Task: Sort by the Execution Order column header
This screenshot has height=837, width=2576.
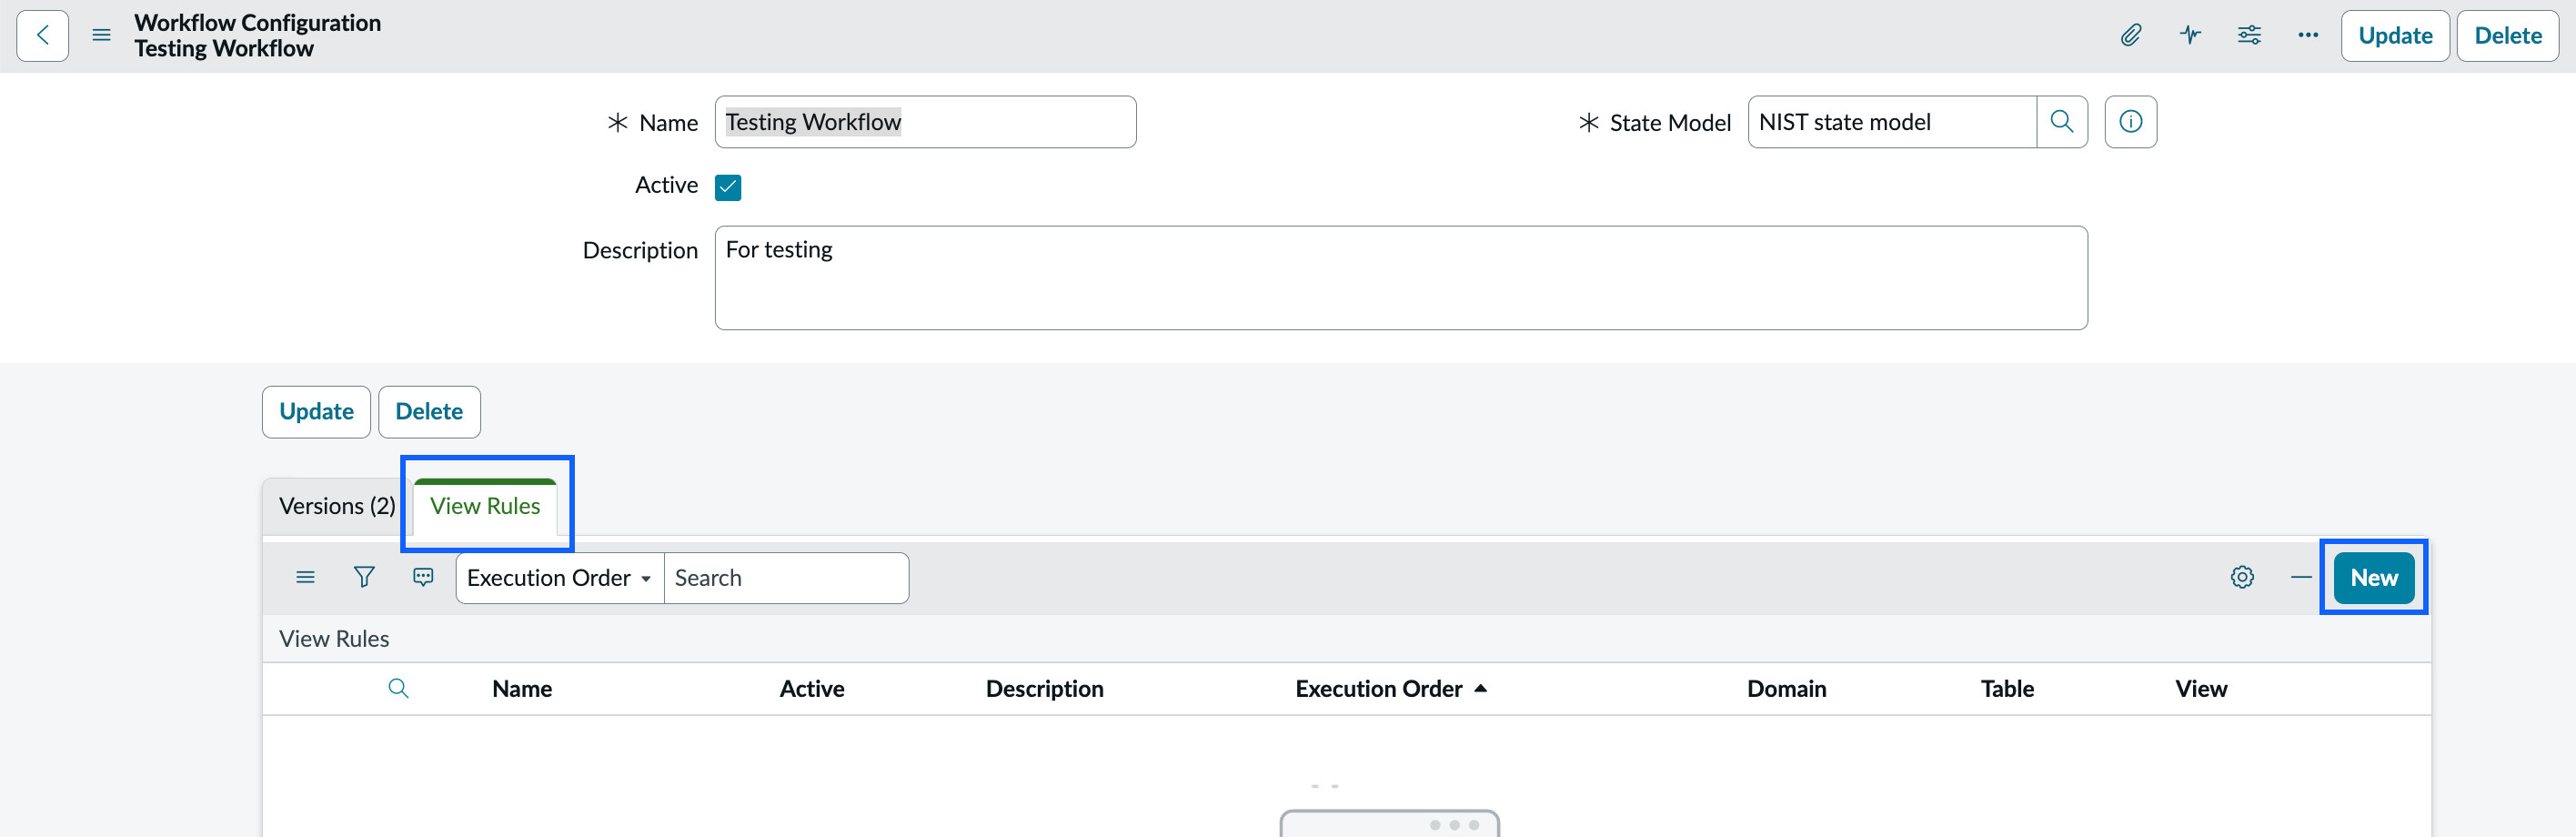Action: (1379, 689)
